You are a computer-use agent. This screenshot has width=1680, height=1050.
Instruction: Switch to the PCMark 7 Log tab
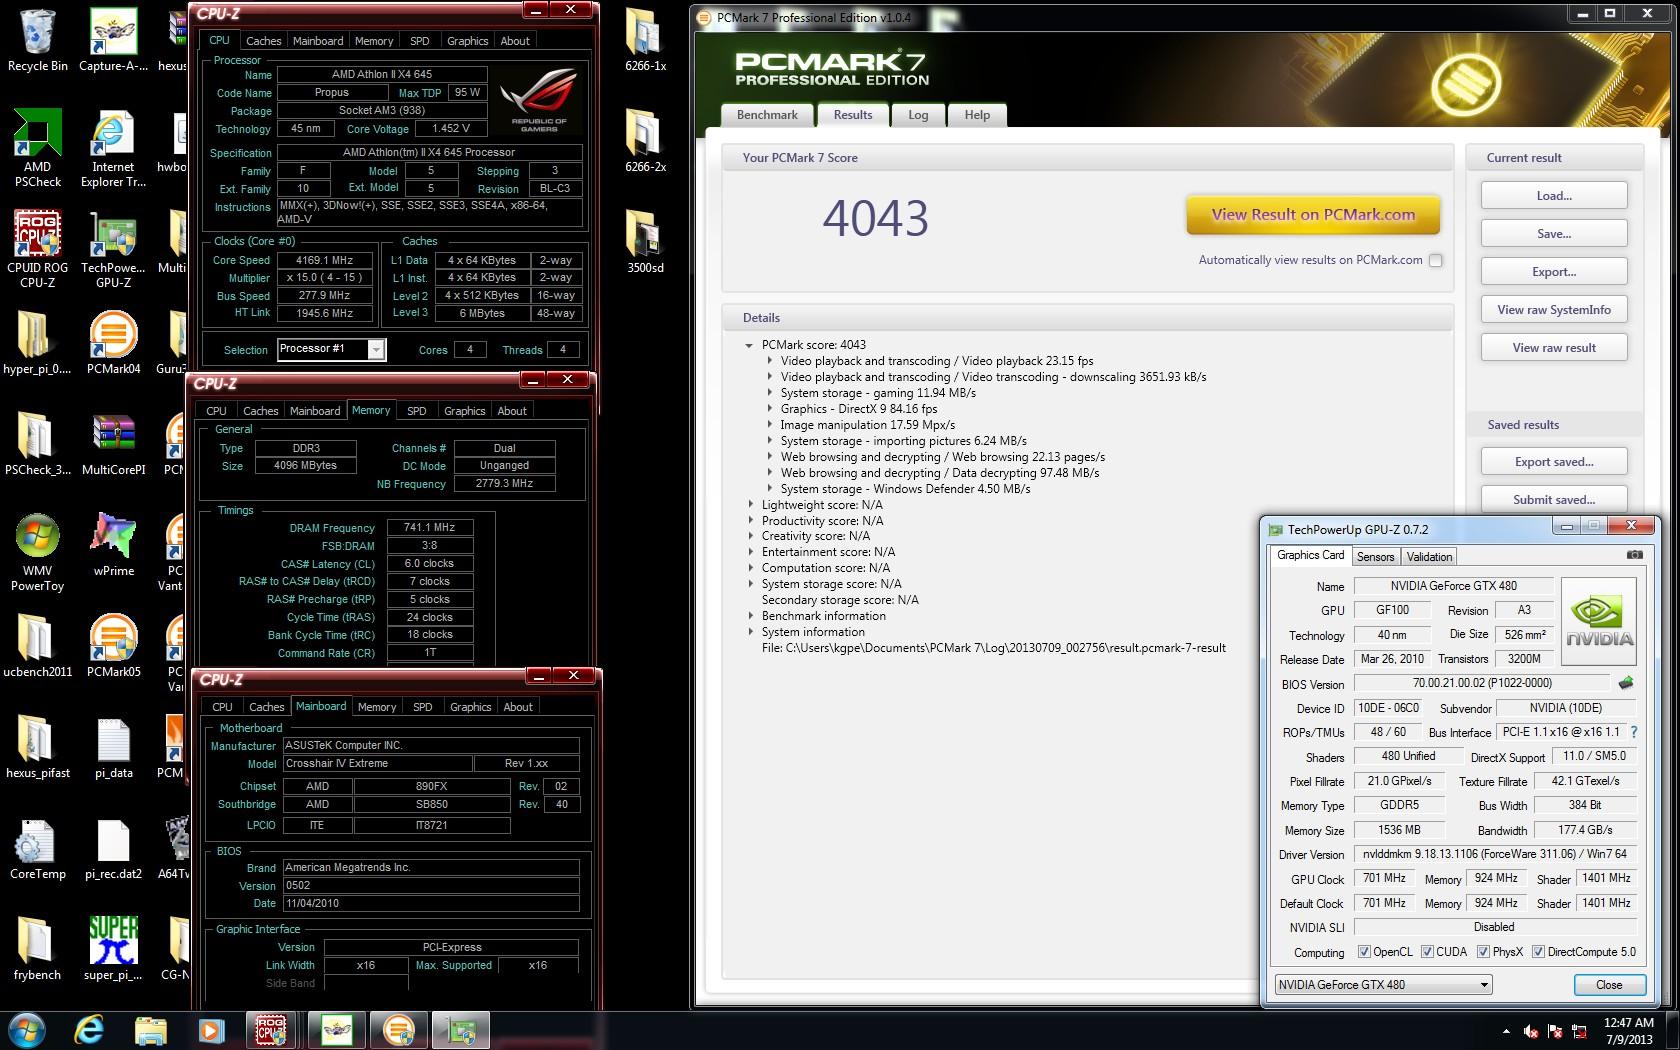point(918,115)
